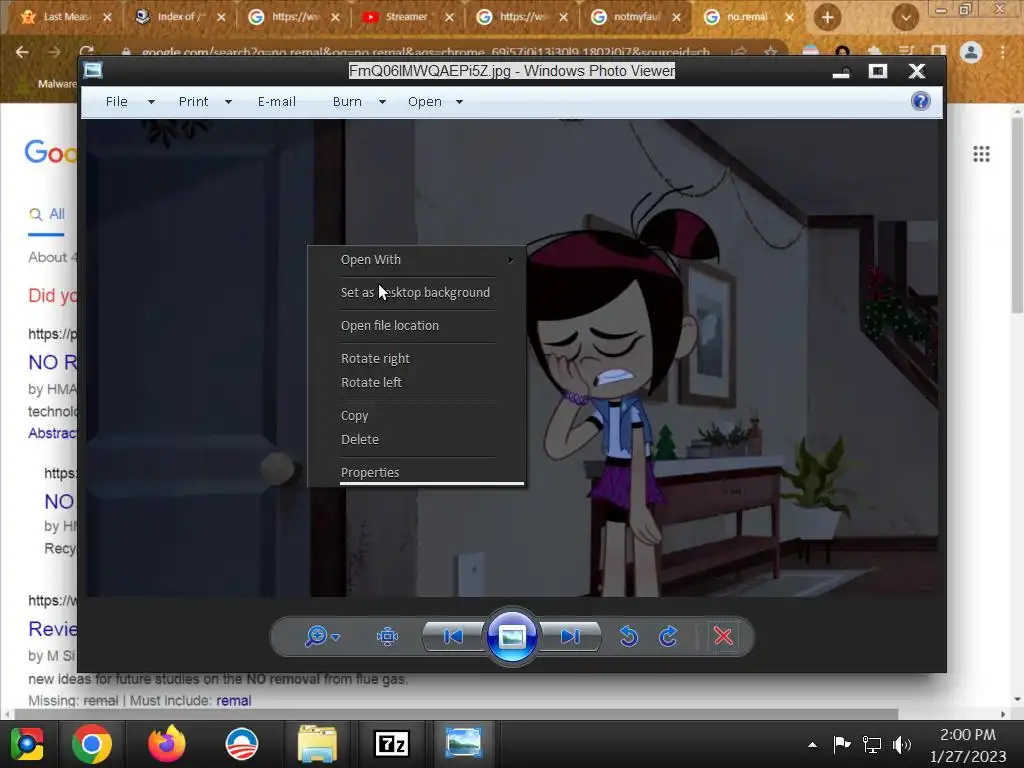
Task: Show hidden tray icons
Action: [812, 744]
